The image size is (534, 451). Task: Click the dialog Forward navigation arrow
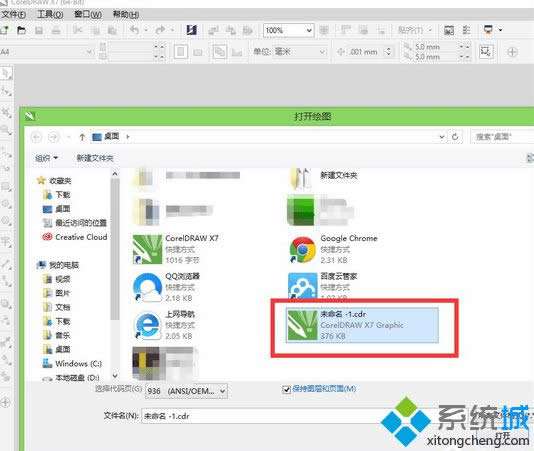tap(53, 137)
